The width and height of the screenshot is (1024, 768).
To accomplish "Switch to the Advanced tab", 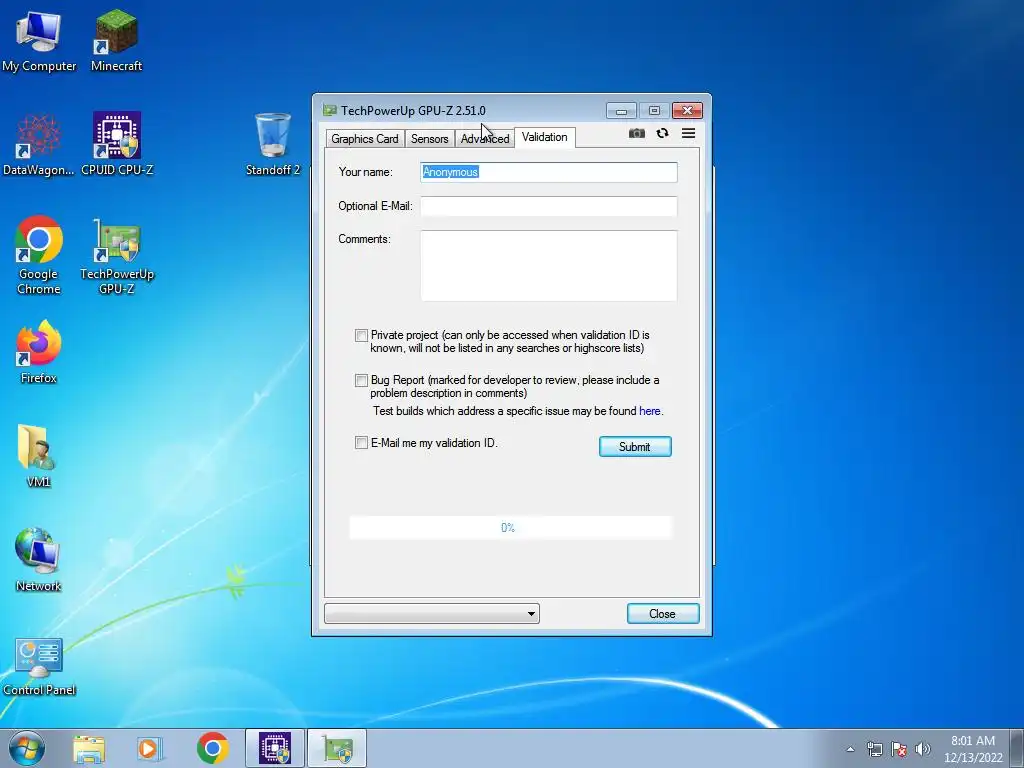I will [x=485, y=138].
